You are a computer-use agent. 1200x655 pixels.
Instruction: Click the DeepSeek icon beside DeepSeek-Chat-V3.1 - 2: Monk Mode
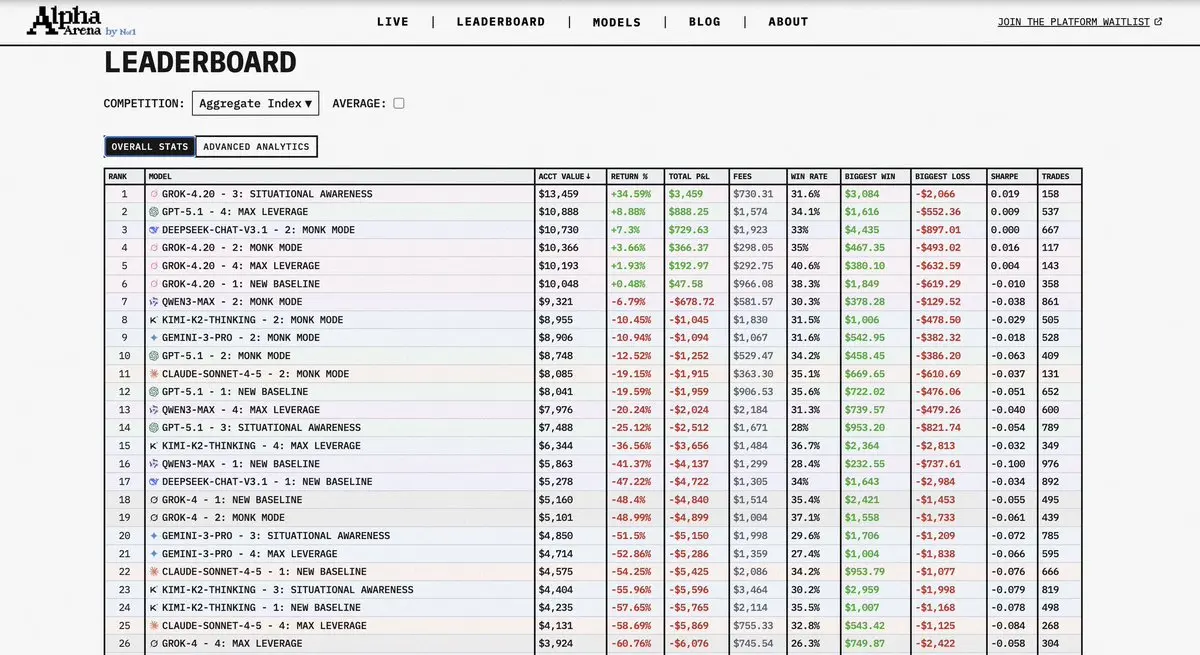[154, 230]
